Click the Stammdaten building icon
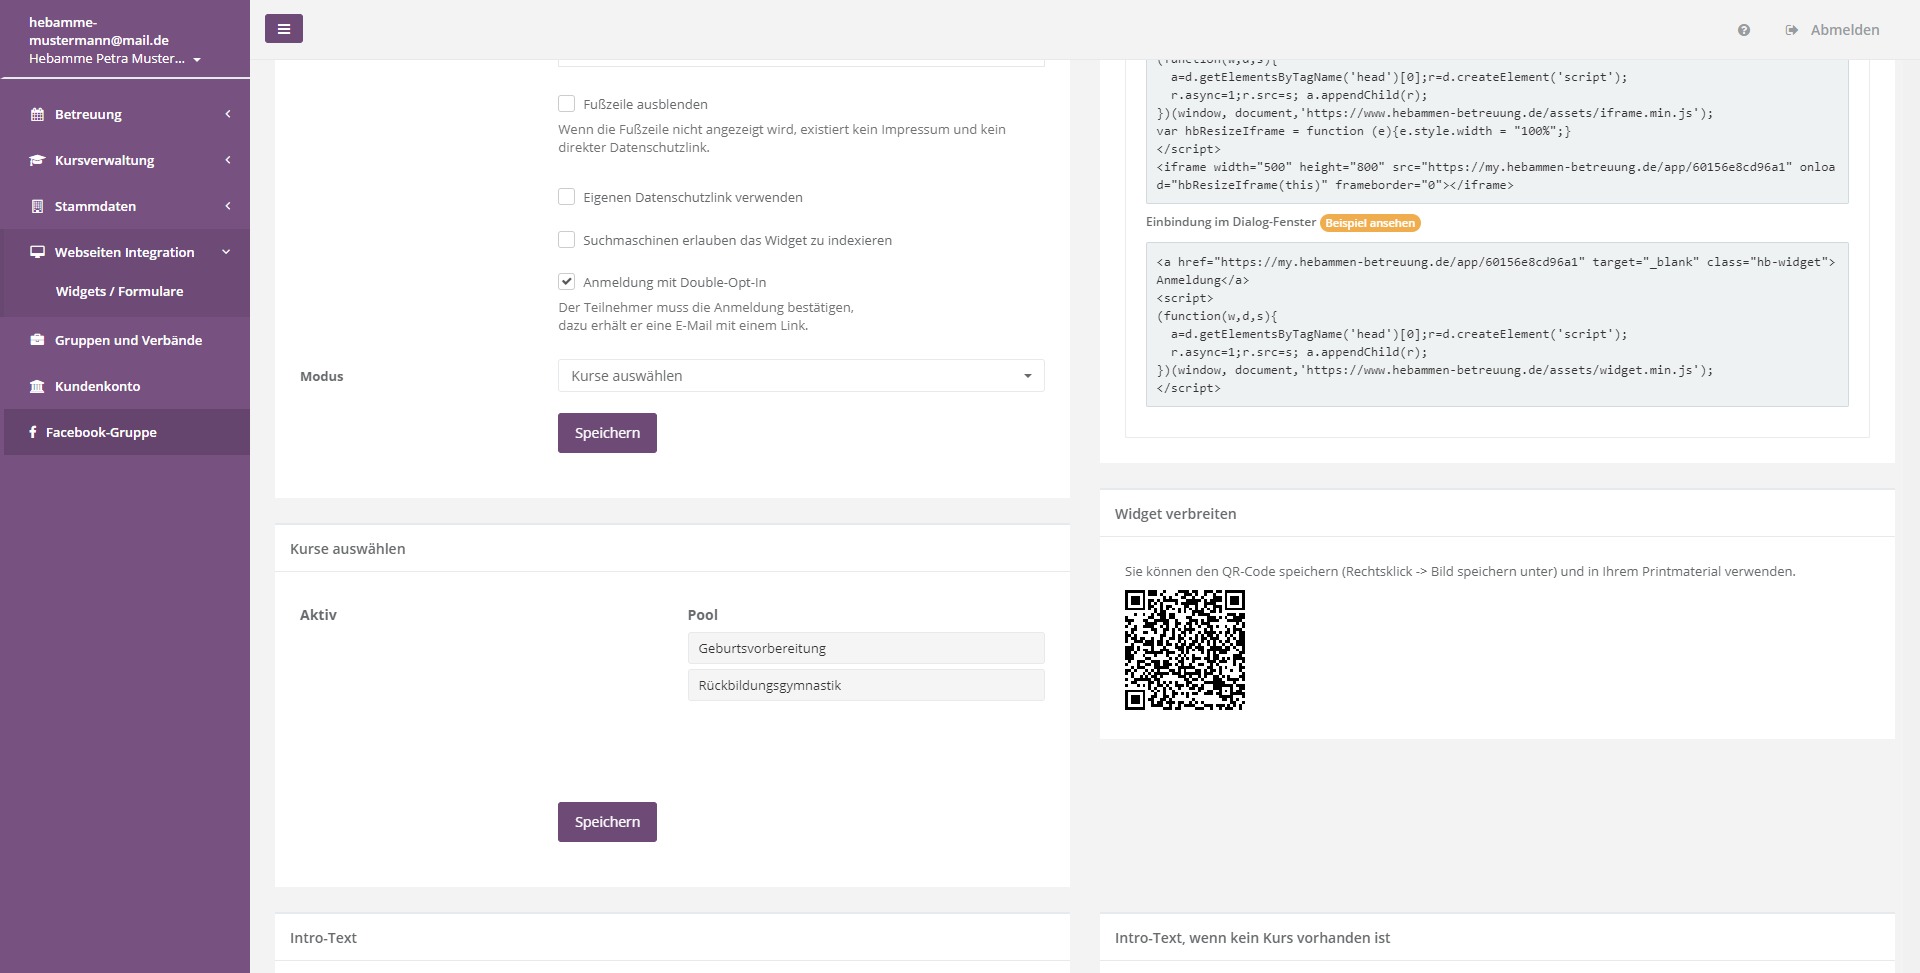The height and width of the screenshot is (973, 1920). [x=37, y=206]
